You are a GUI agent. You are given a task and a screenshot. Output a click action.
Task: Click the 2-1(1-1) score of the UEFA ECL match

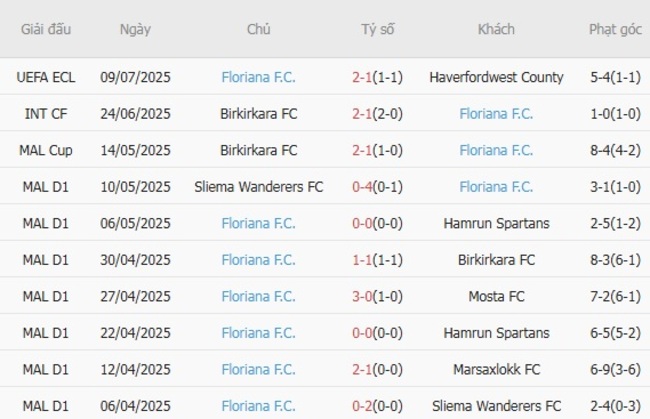[378, 77]
